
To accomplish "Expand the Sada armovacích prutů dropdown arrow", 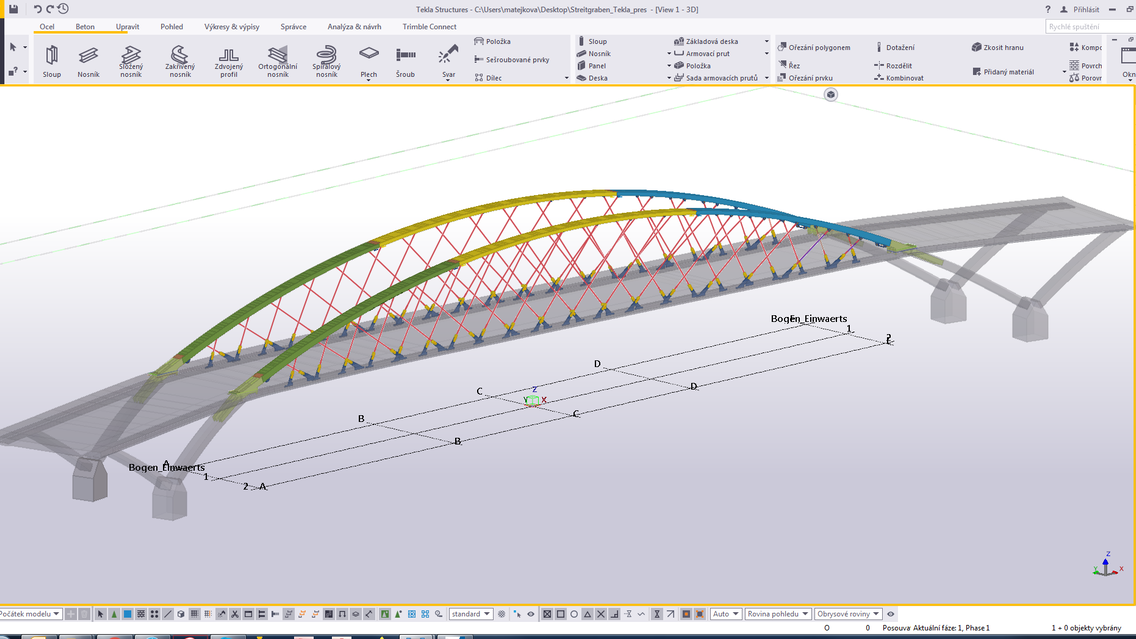I will [x=767, y=78].
